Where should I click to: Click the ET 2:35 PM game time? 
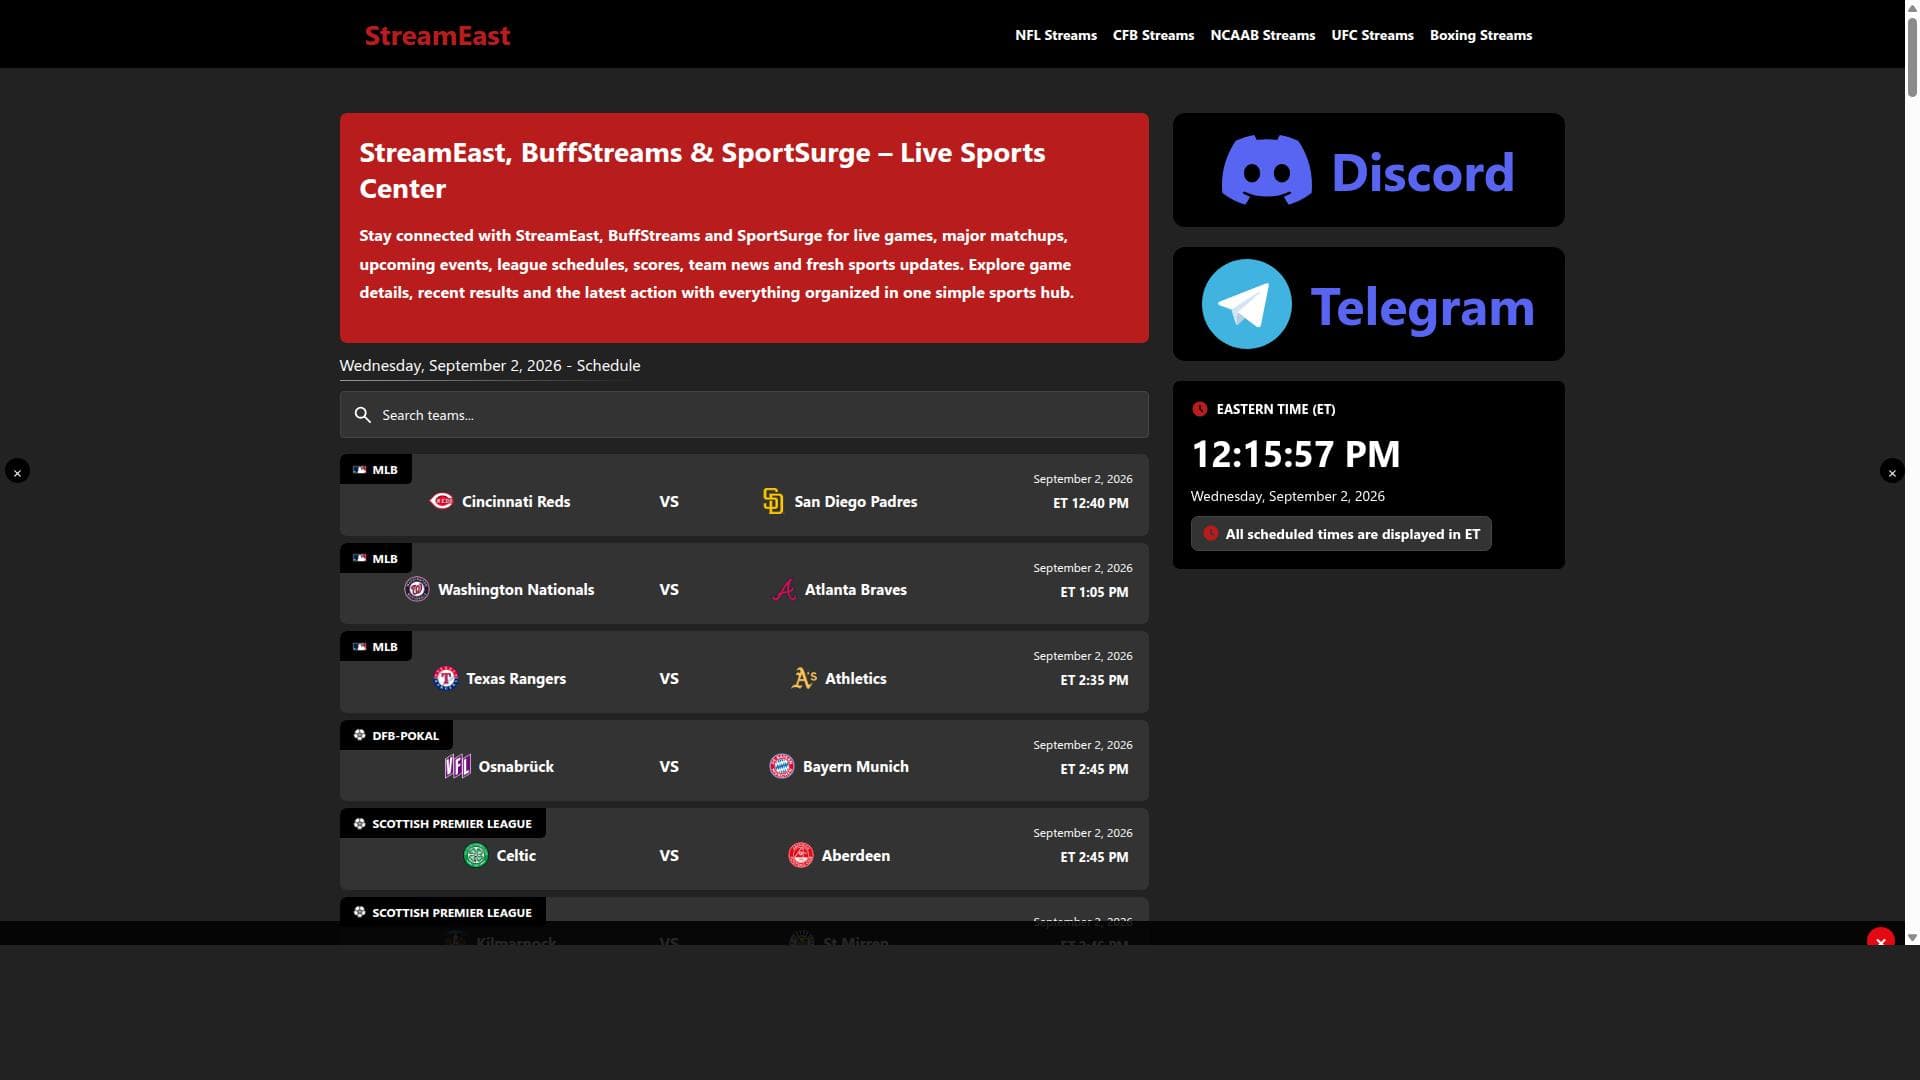coord(1094,680)
